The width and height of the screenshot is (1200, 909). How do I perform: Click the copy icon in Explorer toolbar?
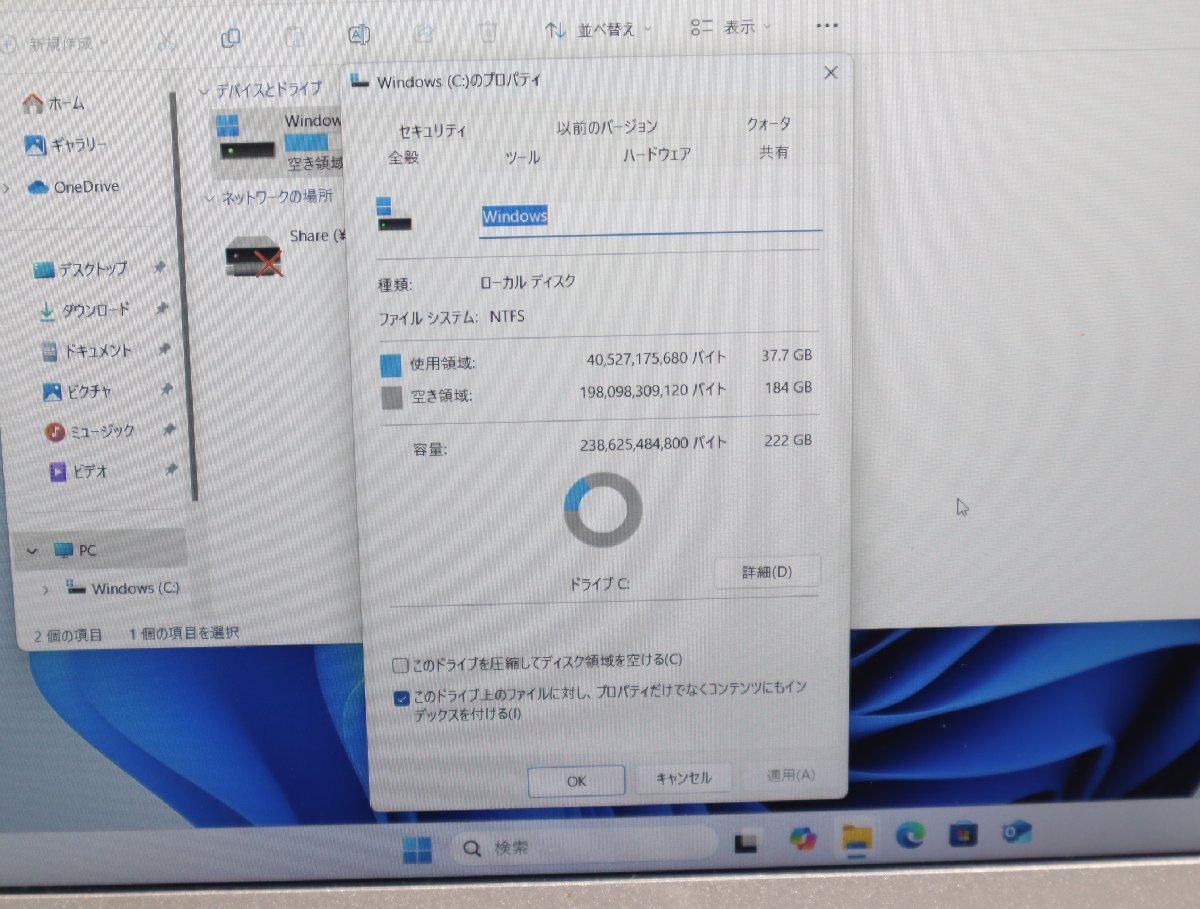coord(231,38)
